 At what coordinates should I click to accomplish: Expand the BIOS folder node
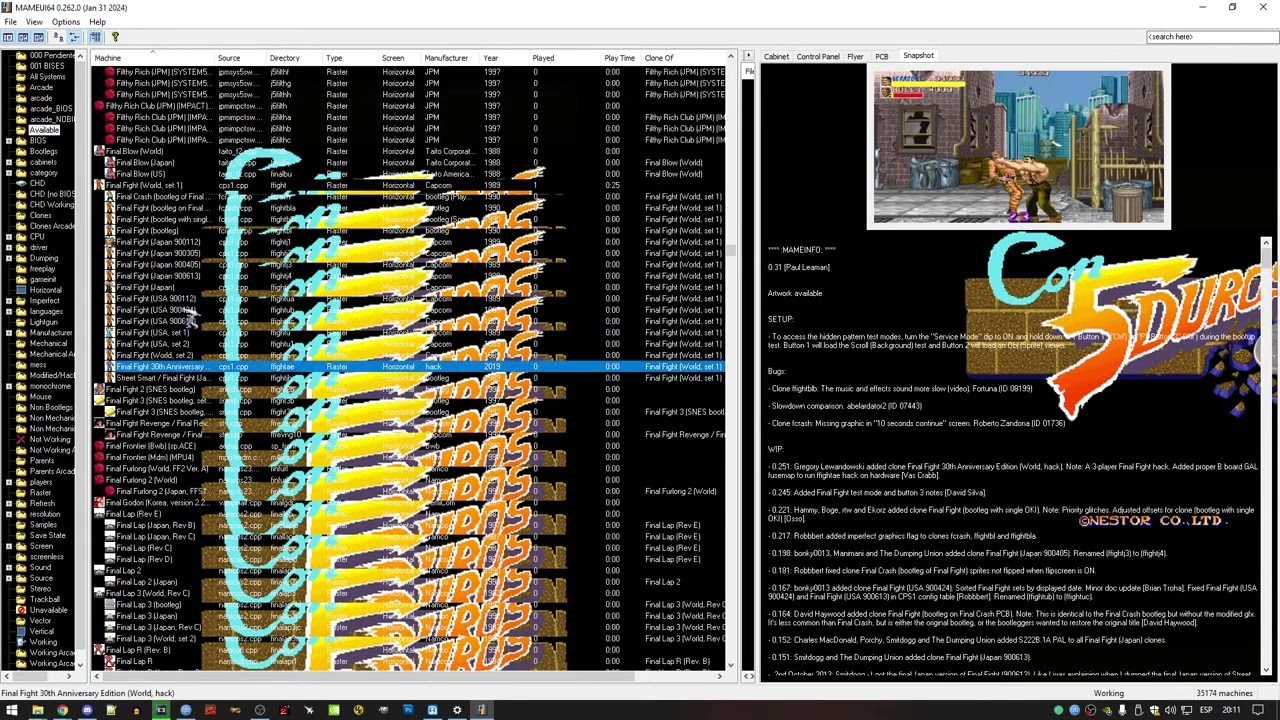coord(9,141)
